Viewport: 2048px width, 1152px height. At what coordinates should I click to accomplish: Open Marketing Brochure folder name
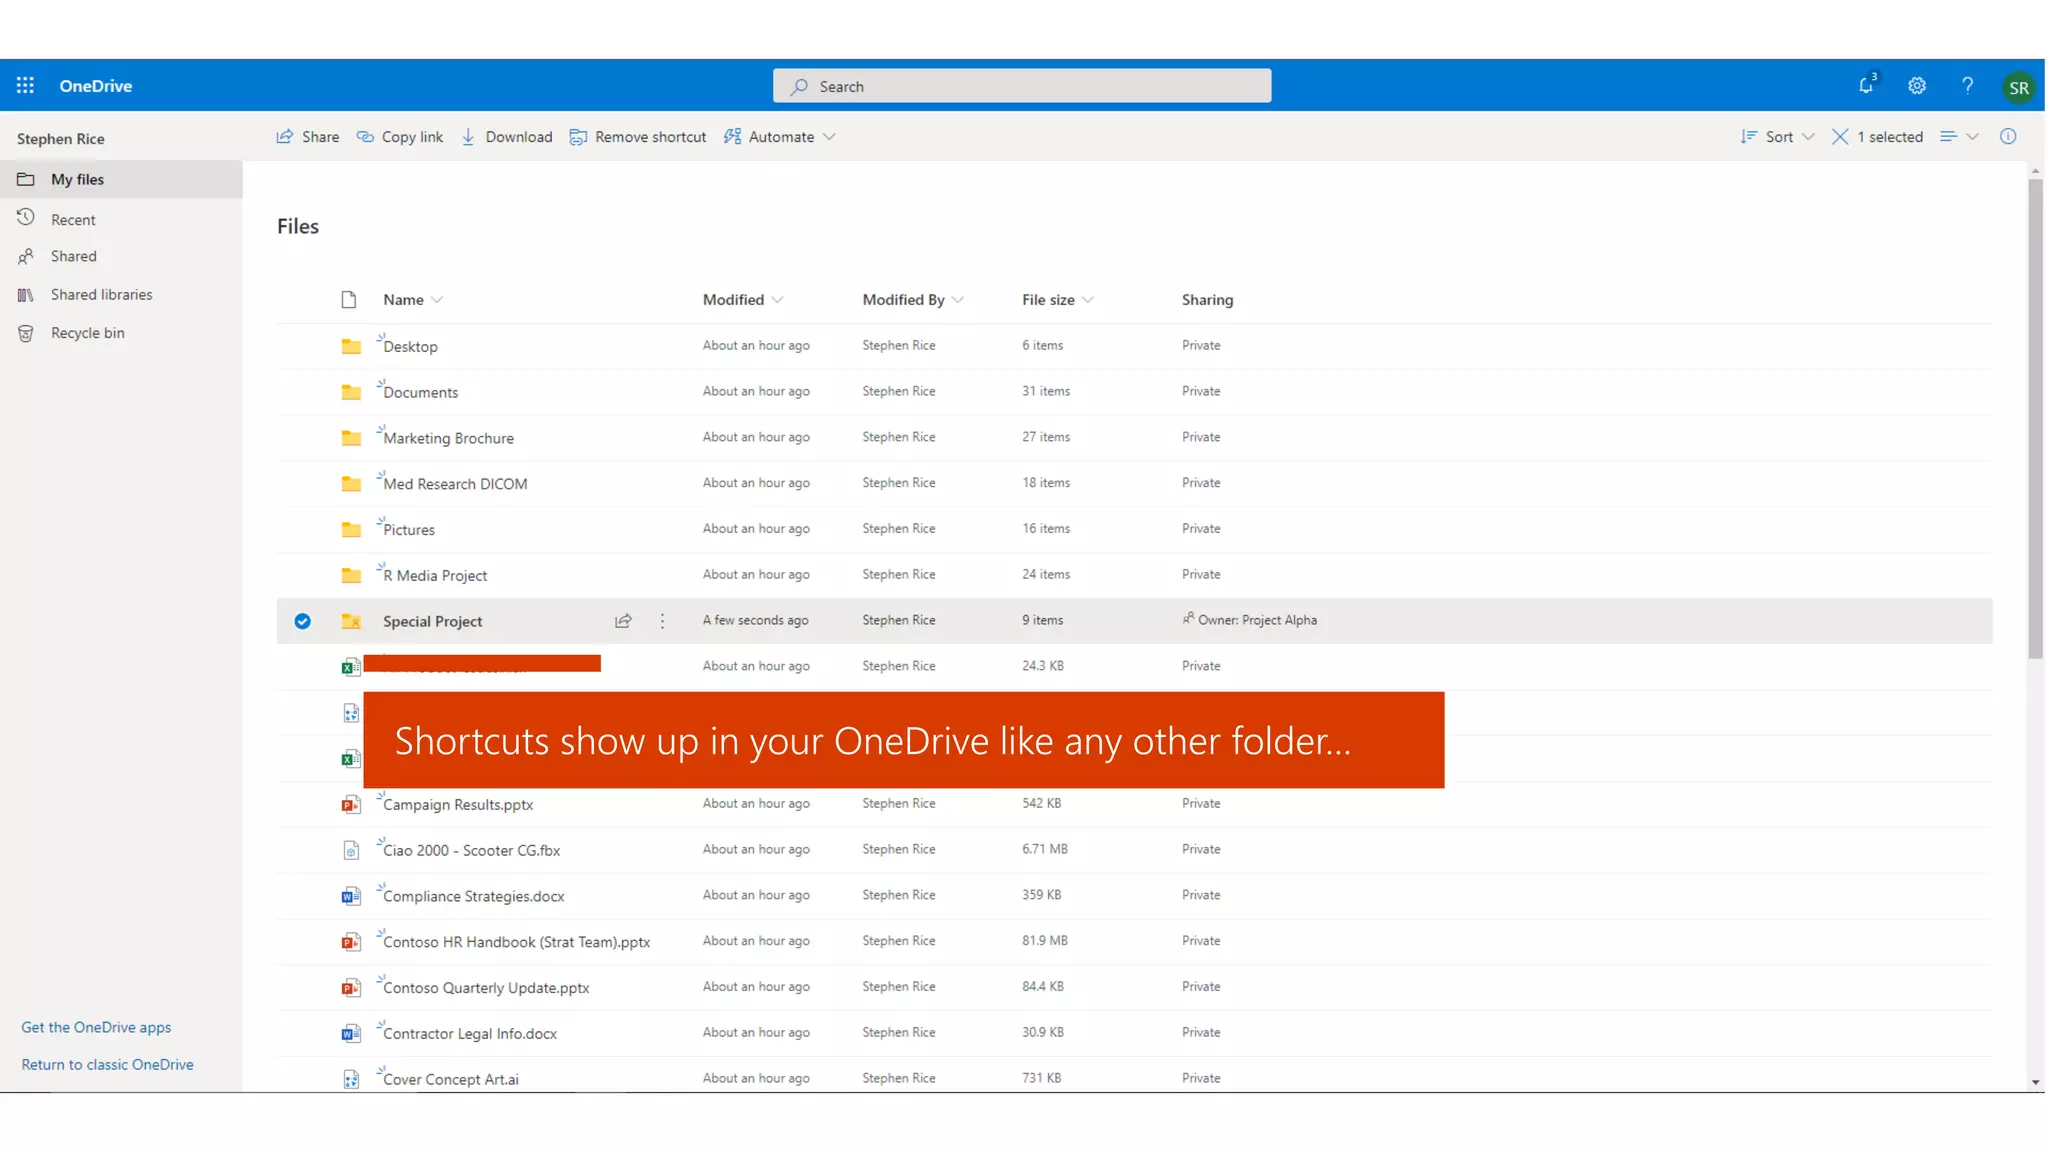(x=448, y=438)
